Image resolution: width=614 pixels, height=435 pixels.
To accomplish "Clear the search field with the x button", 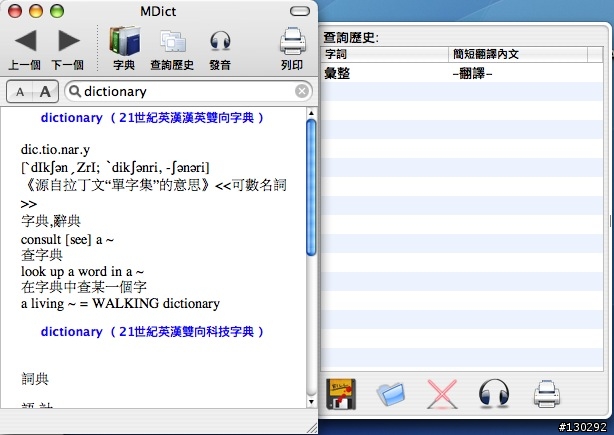I will (302, 91).
